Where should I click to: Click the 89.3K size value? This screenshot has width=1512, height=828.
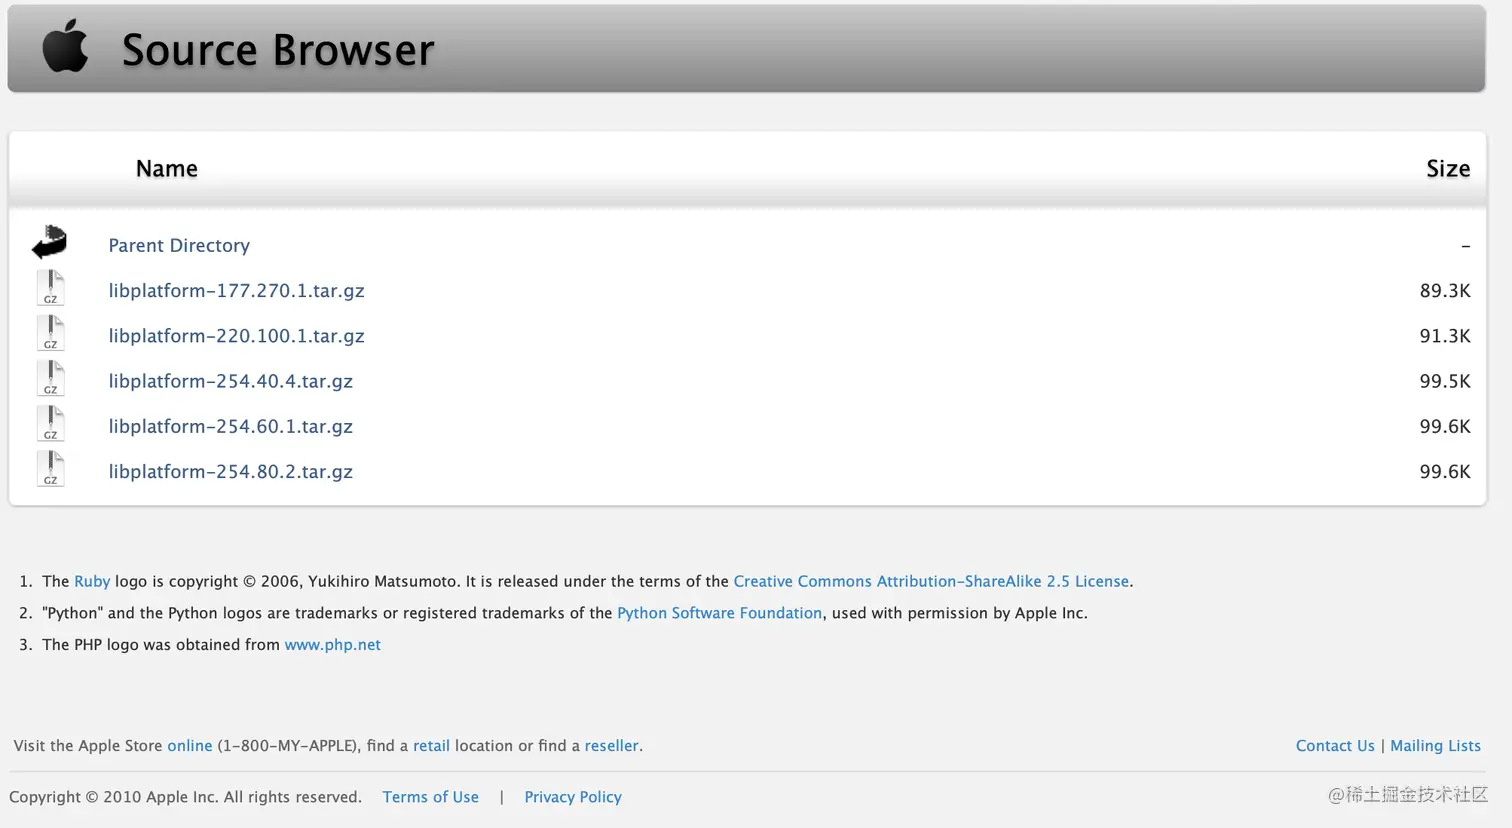click(1445, 291)
